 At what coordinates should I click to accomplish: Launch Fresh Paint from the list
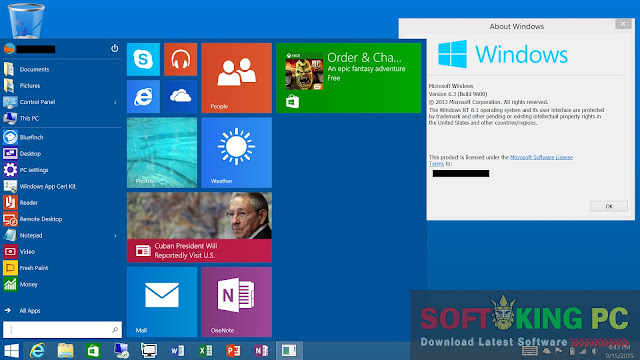click(62, 268)
